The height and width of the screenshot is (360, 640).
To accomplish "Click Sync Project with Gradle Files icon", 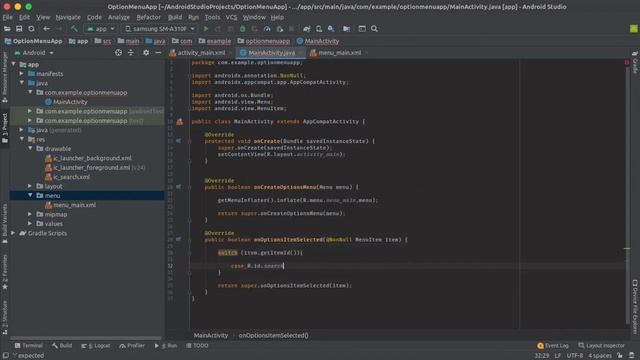I will click(x=307, y=29).
